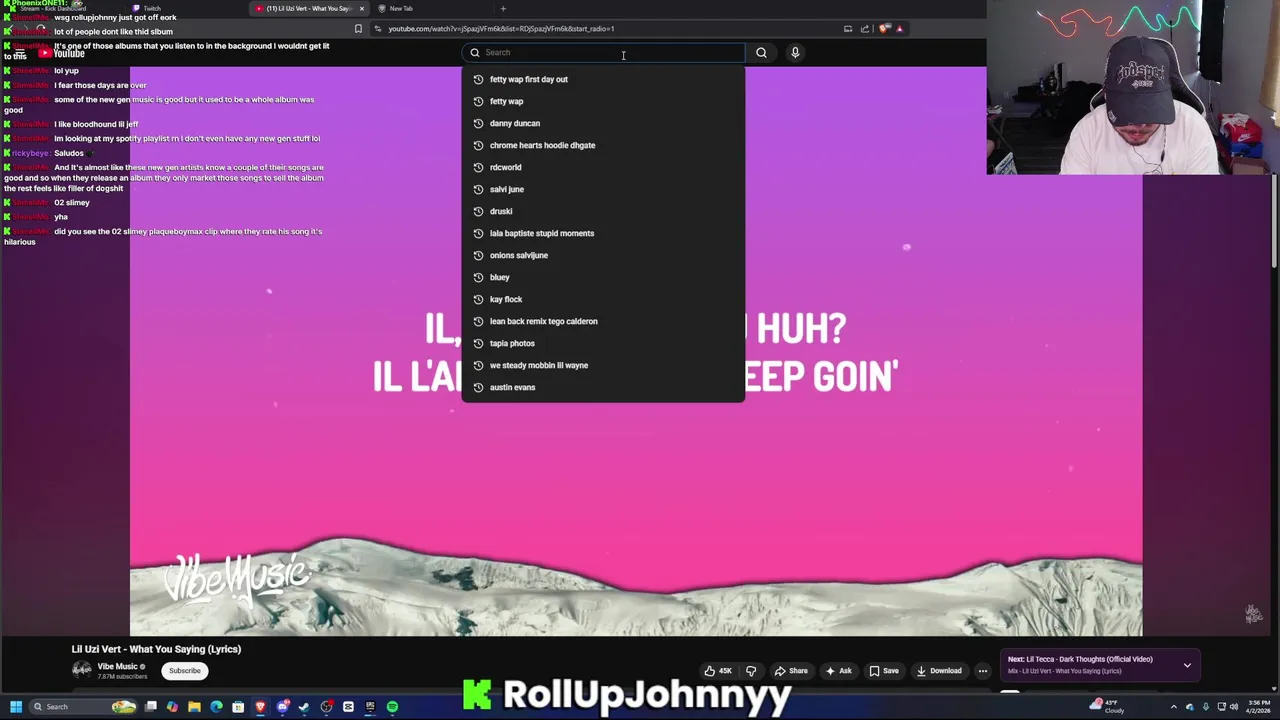Bookmark this page with bookmark icon
The width and height of the screenshot is (1280, 720).
(x=358, y=29)
